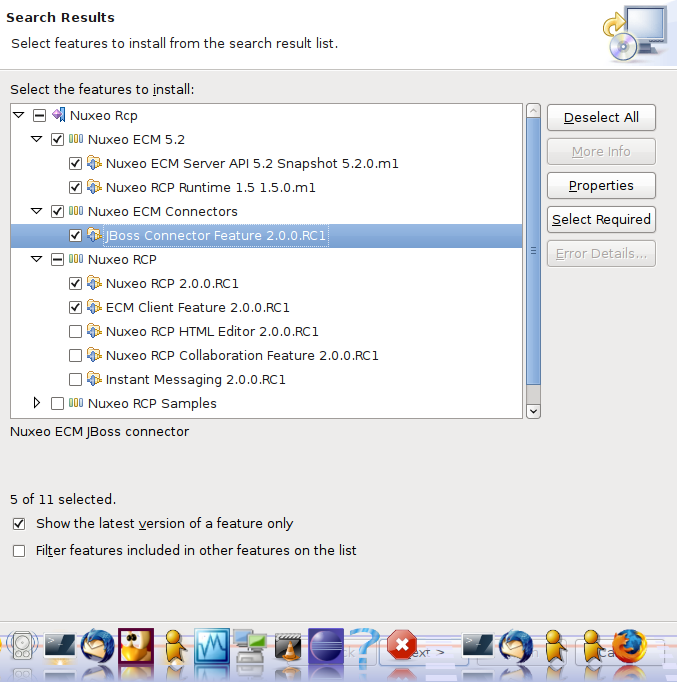Launch the VLC traffic cone icon

288,647
